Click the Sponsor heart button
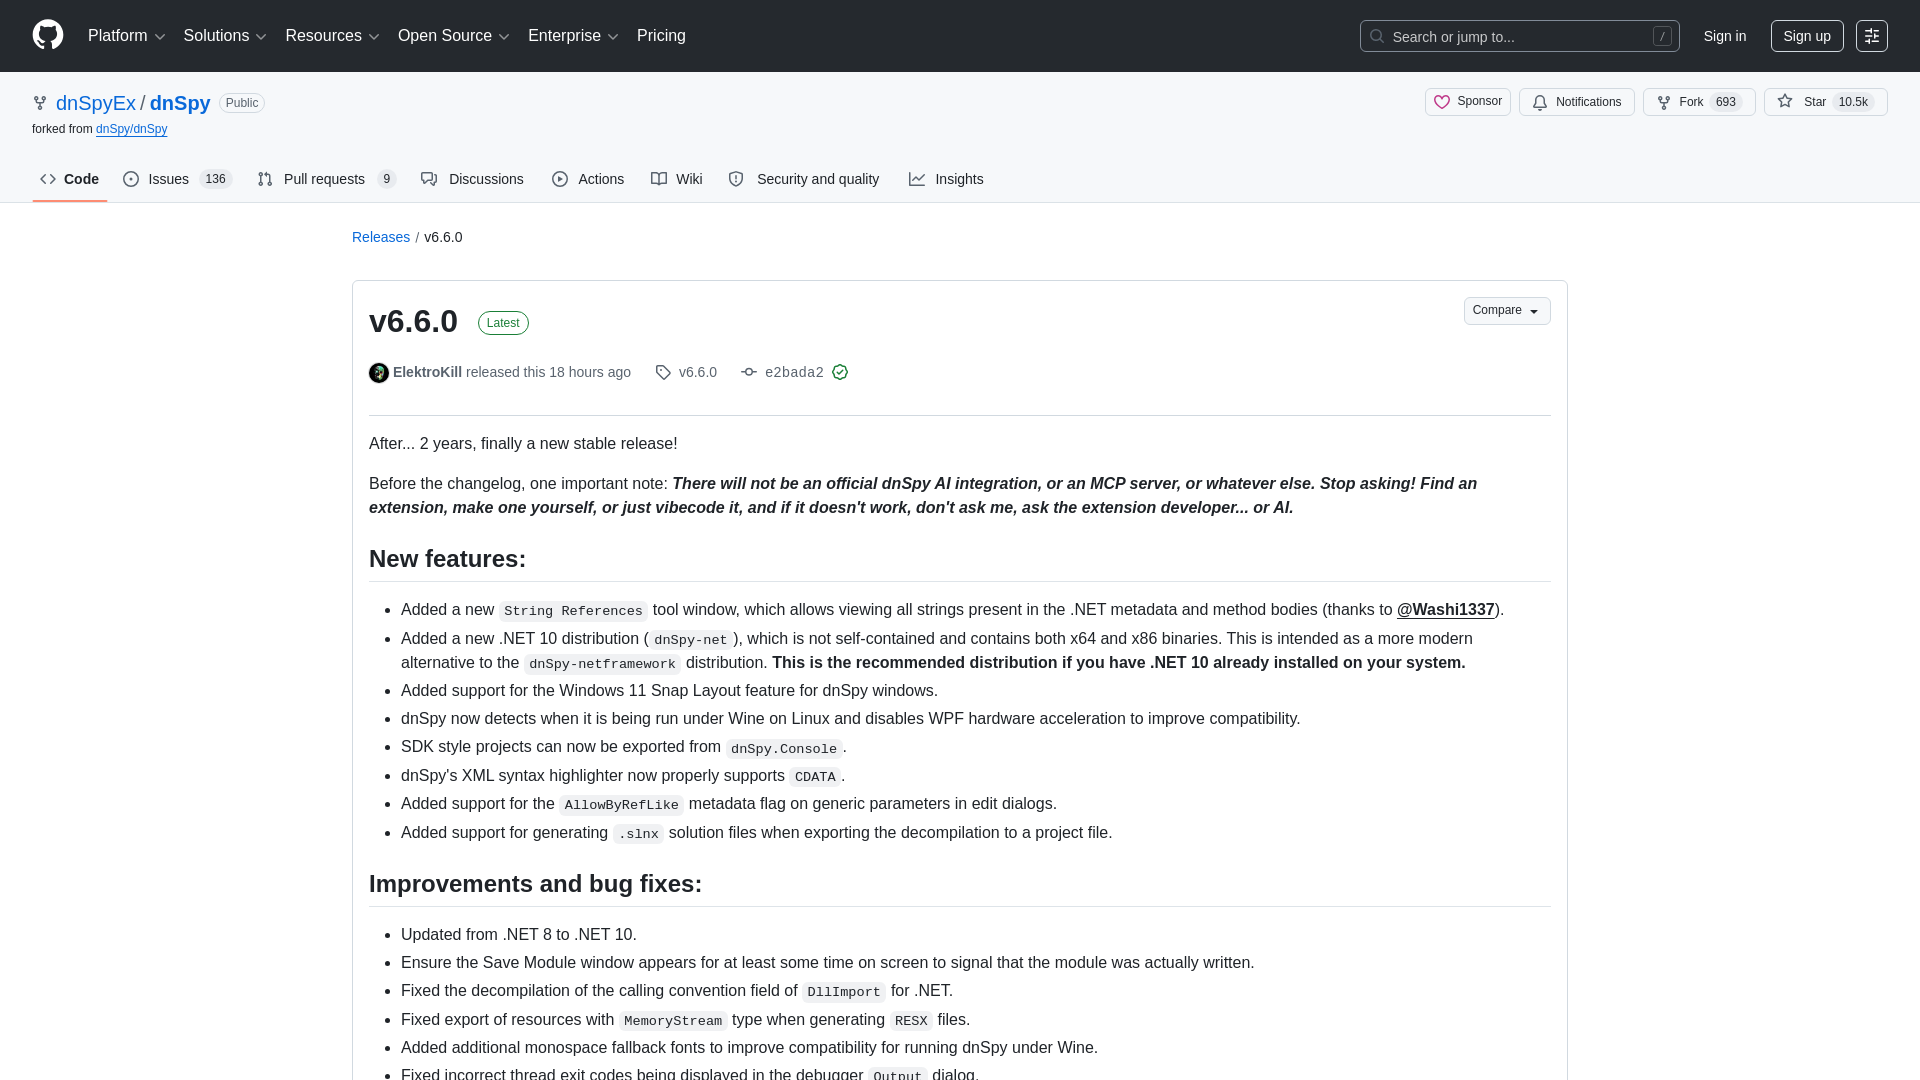This screenshot has height=1080, width=1920. (1467, 102)
